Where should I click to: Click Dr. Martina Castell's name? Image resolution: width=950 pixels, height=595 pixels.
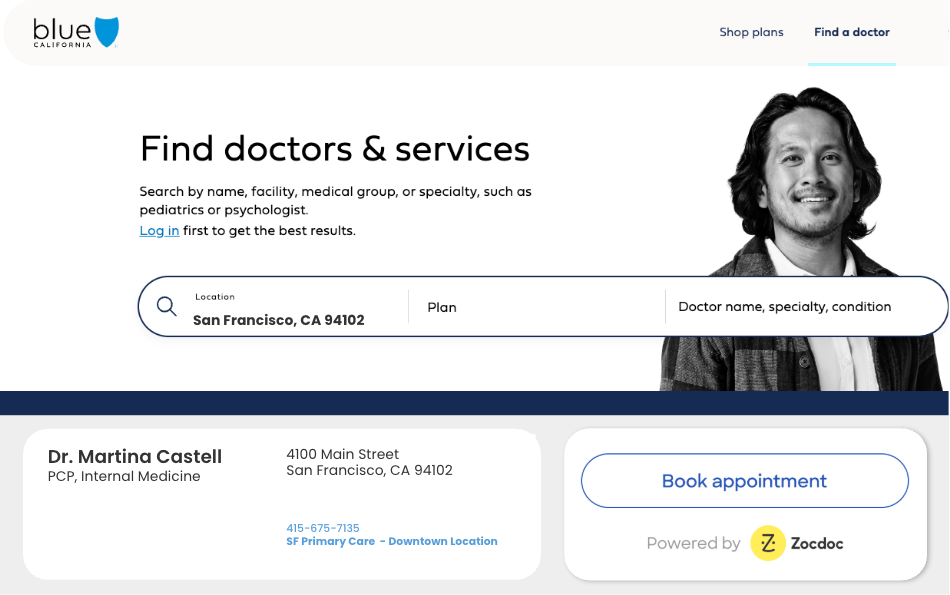point(134,456)
